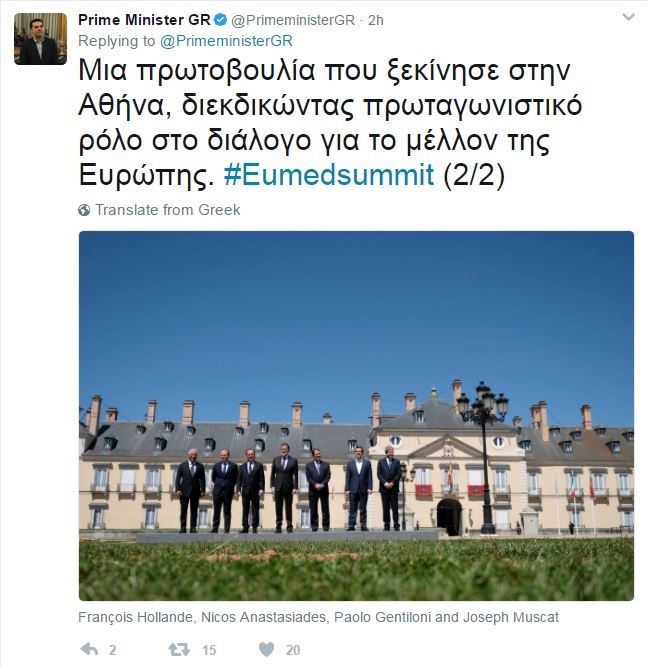
Task: Expand the tweet options chevron
Action: click(628, 17)
